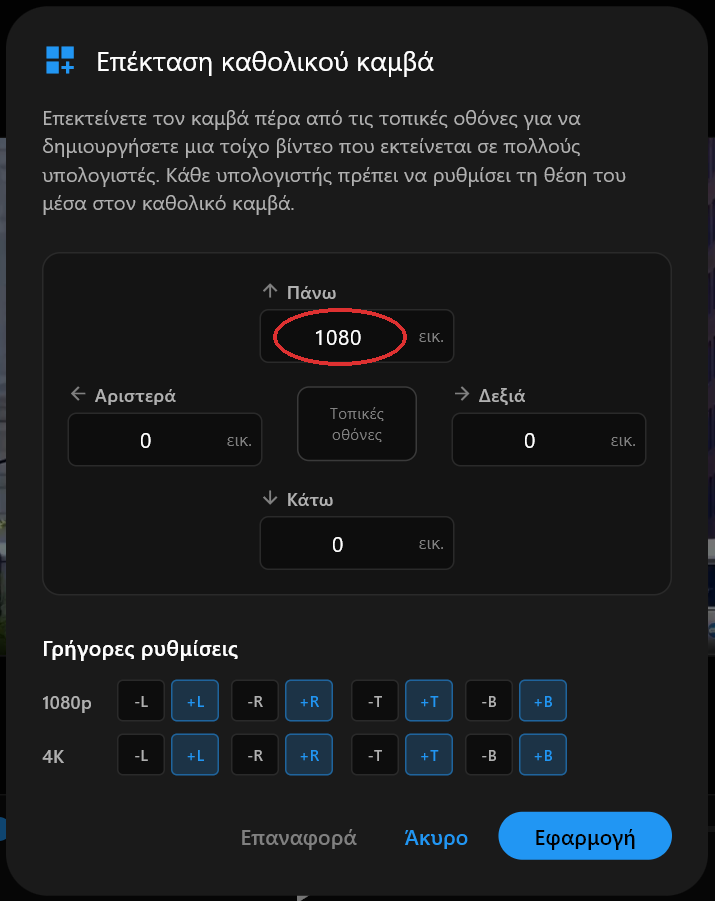Add 4K to bottom with +B
715x901 pixels.
543,755
